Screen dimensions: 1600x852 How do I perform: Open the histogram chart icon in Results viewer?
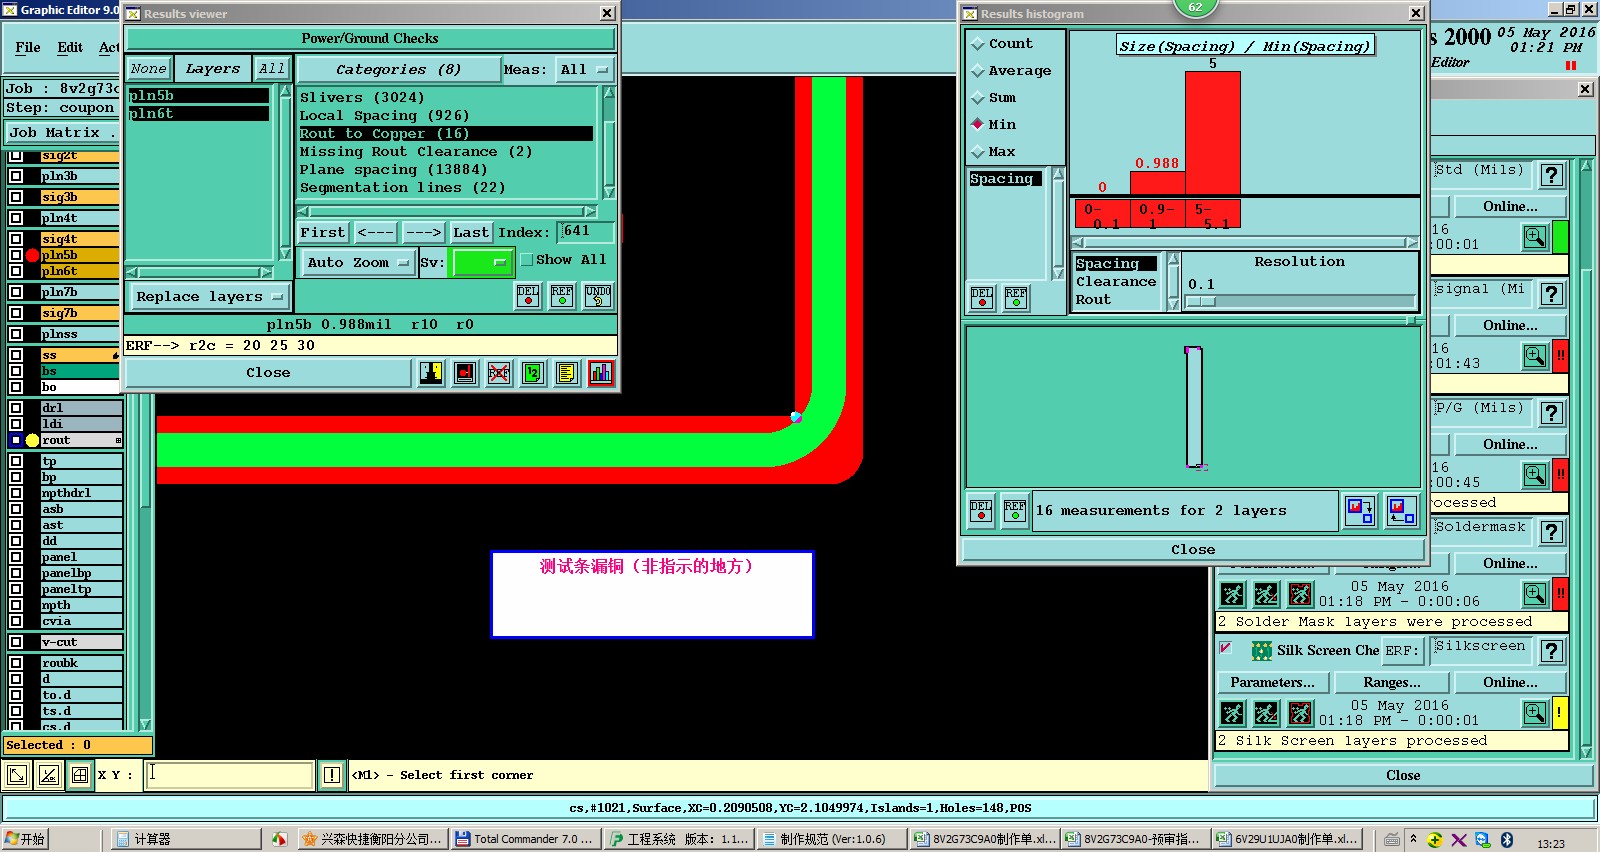pyautogui.click(x=601, y=373)
